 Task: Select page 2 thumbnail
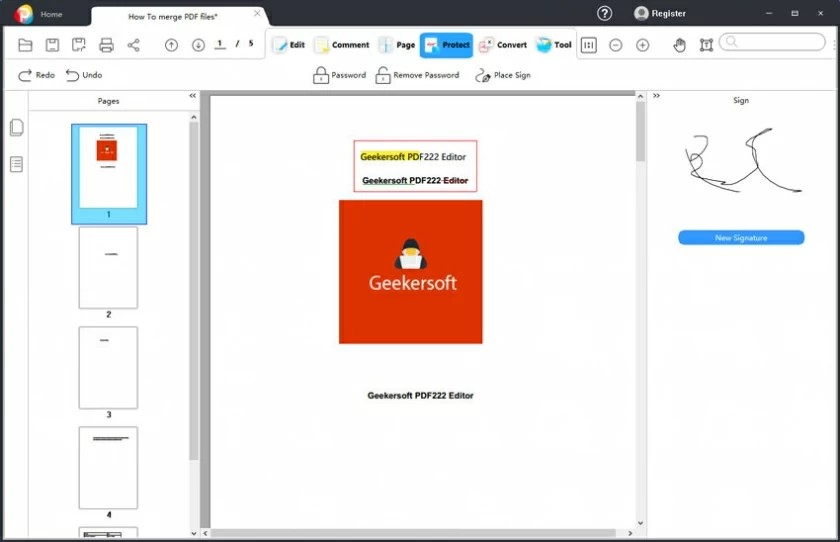click(108, 268)
